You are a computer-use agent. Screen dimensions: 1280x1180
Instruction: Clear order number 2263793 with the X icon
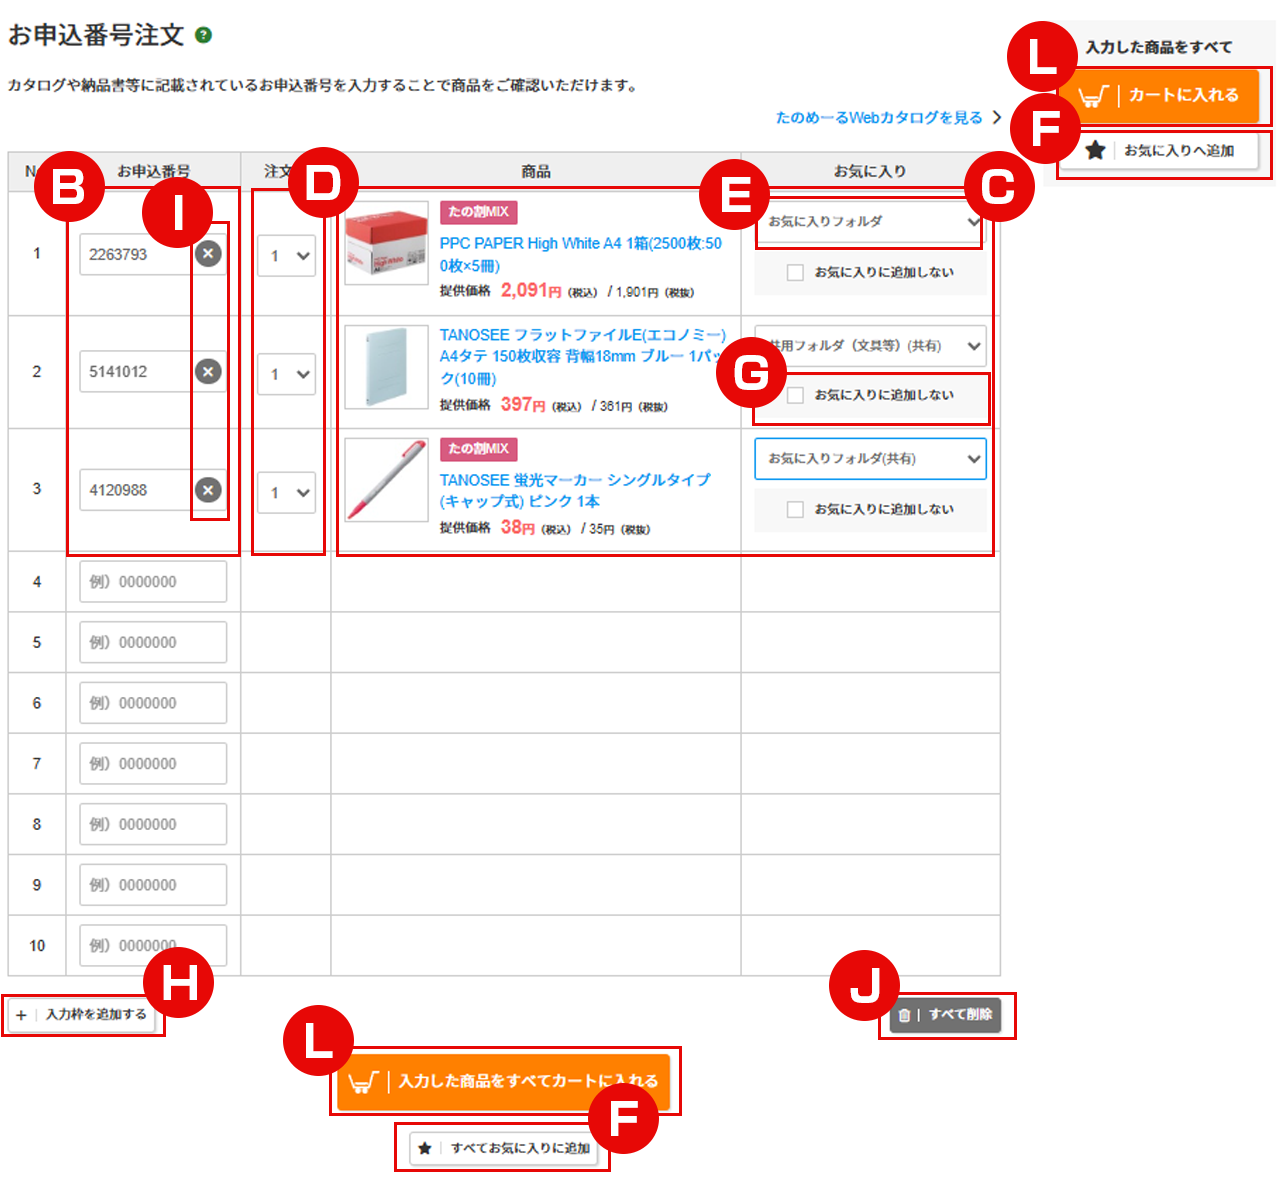[208, 254]
